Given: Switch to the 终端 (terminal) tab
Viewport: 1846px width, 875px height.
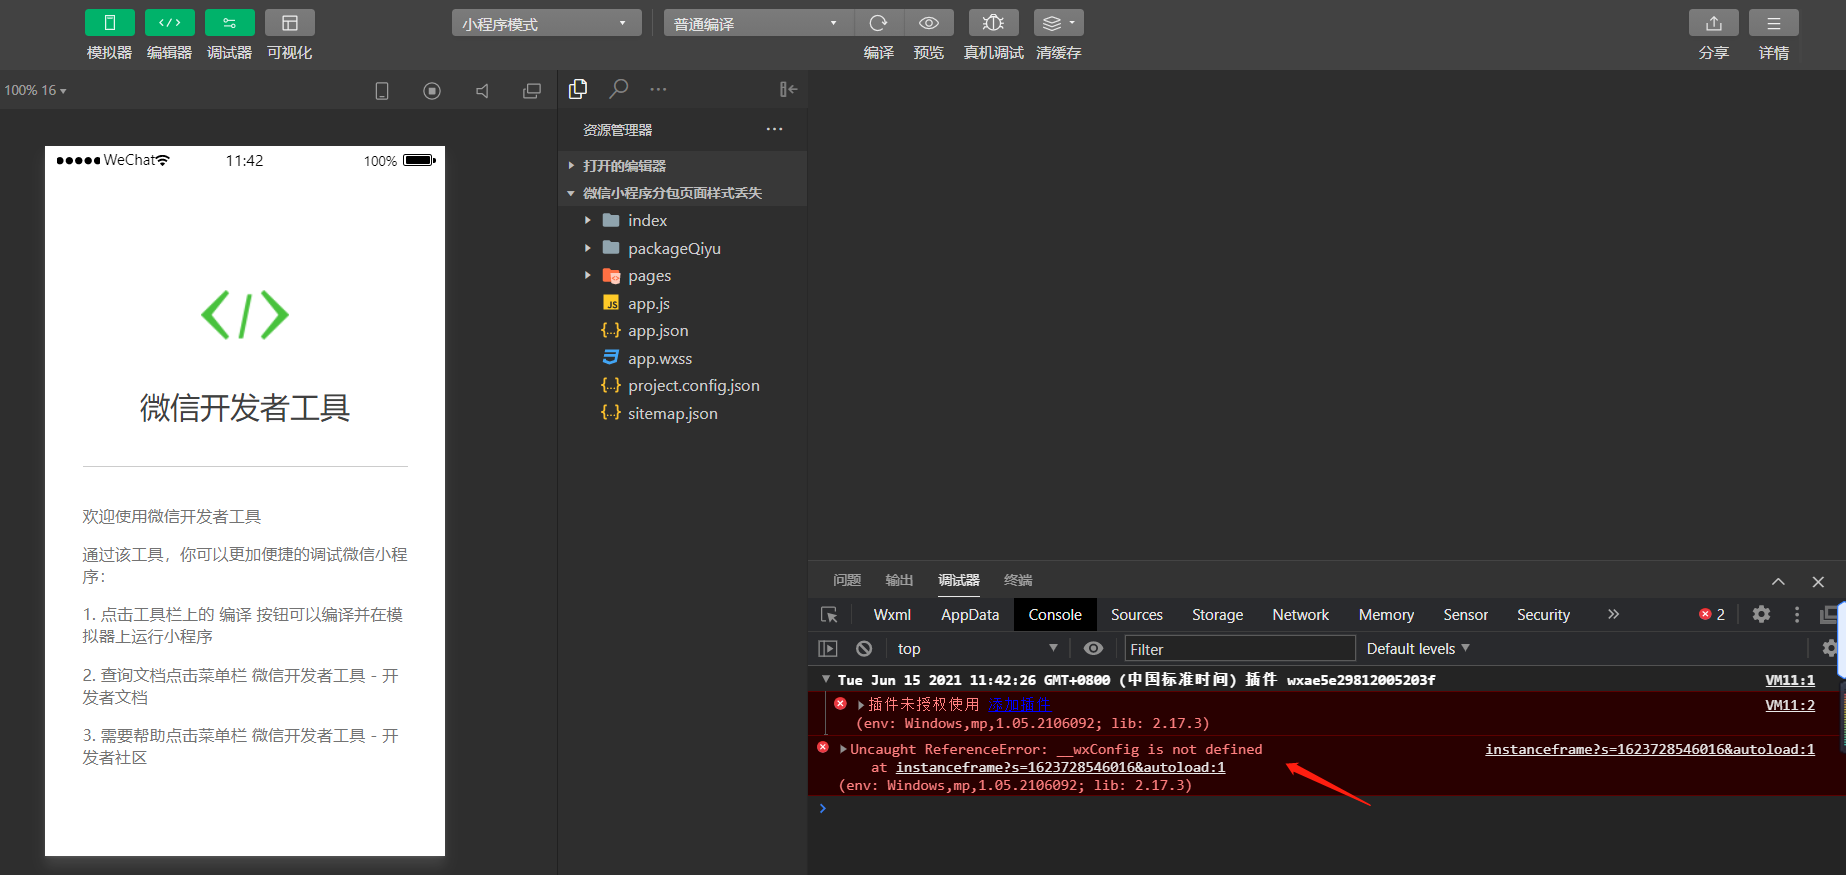Looking at the screenshot, I should 1018,580.
